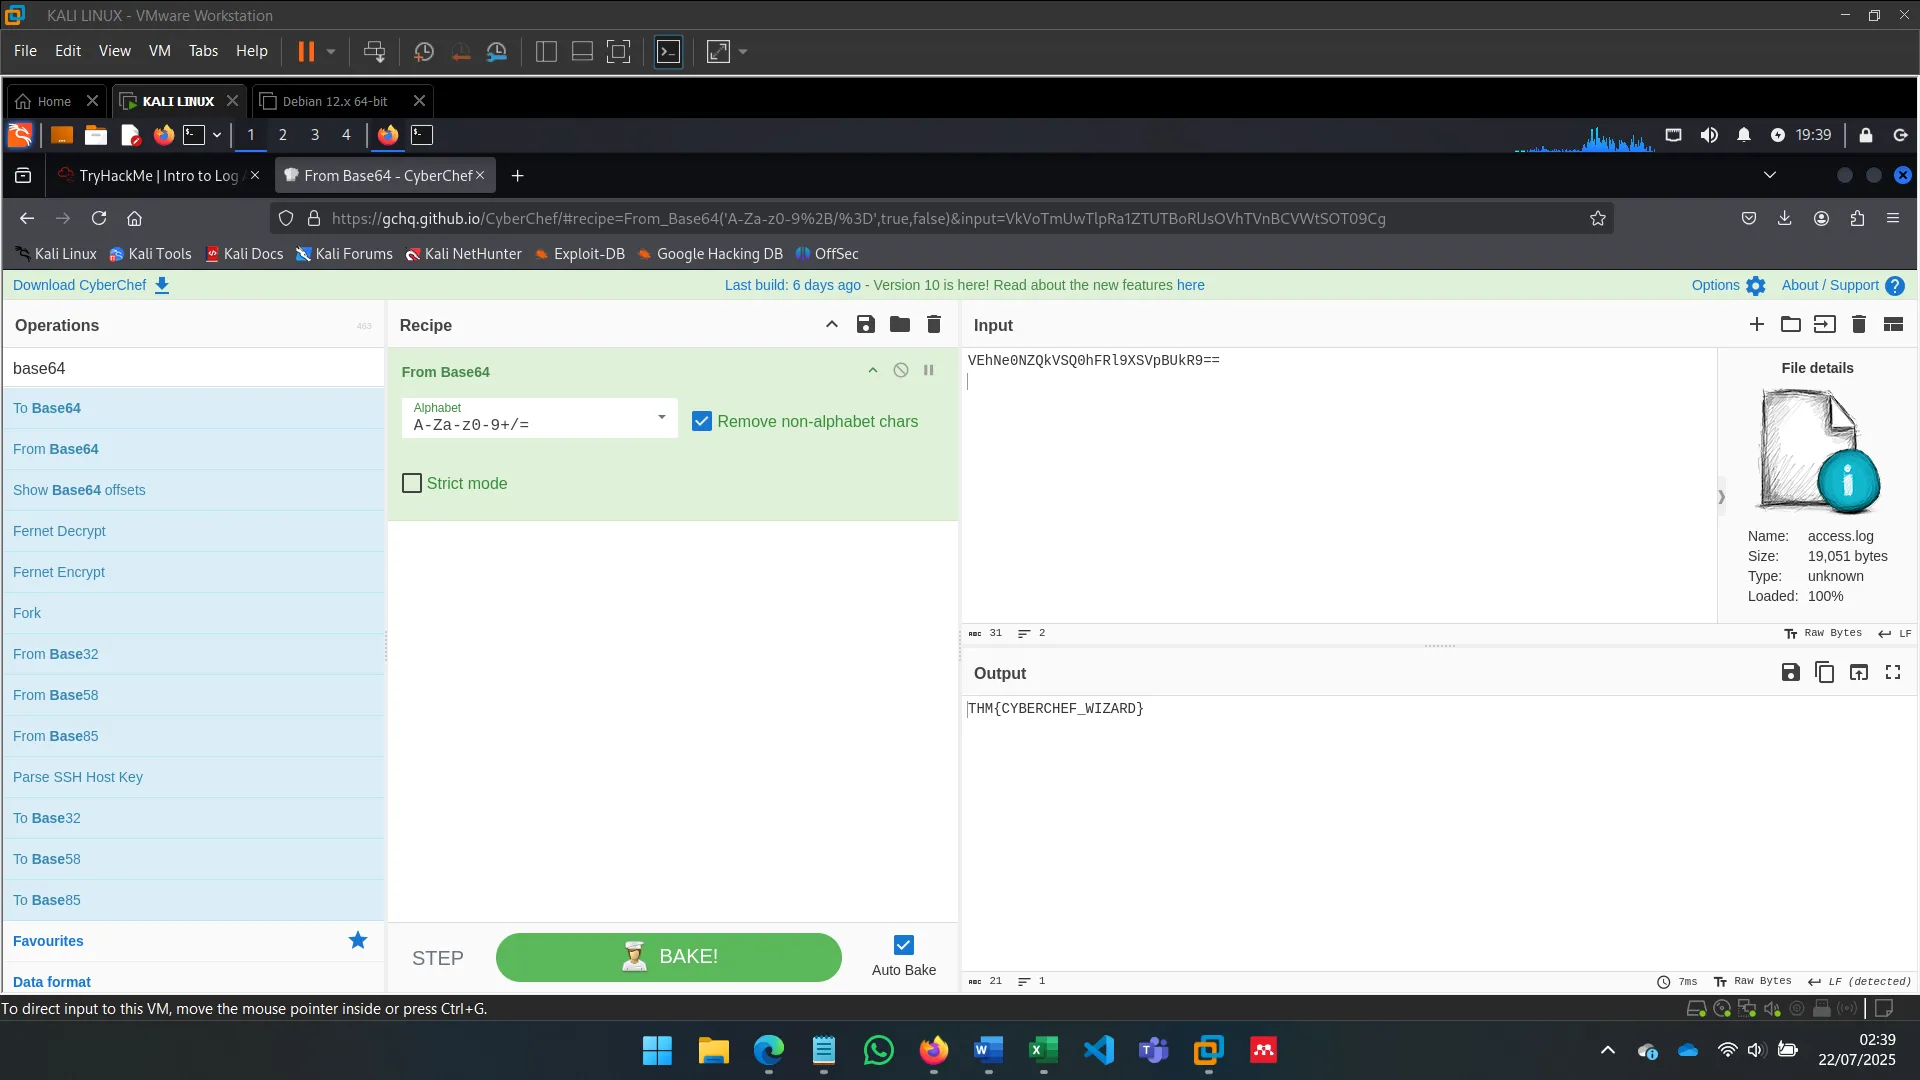Image resolution: width=1920 pixels, height=1080 pixels.
Task: Add a new input tab
Action: 1757,325
